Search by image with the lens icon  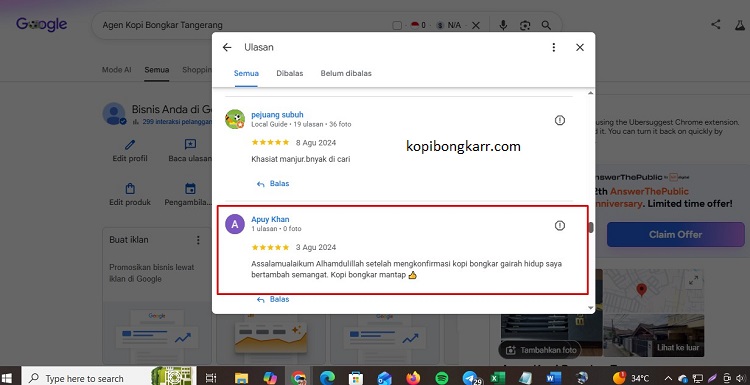(x=525, y=25)
